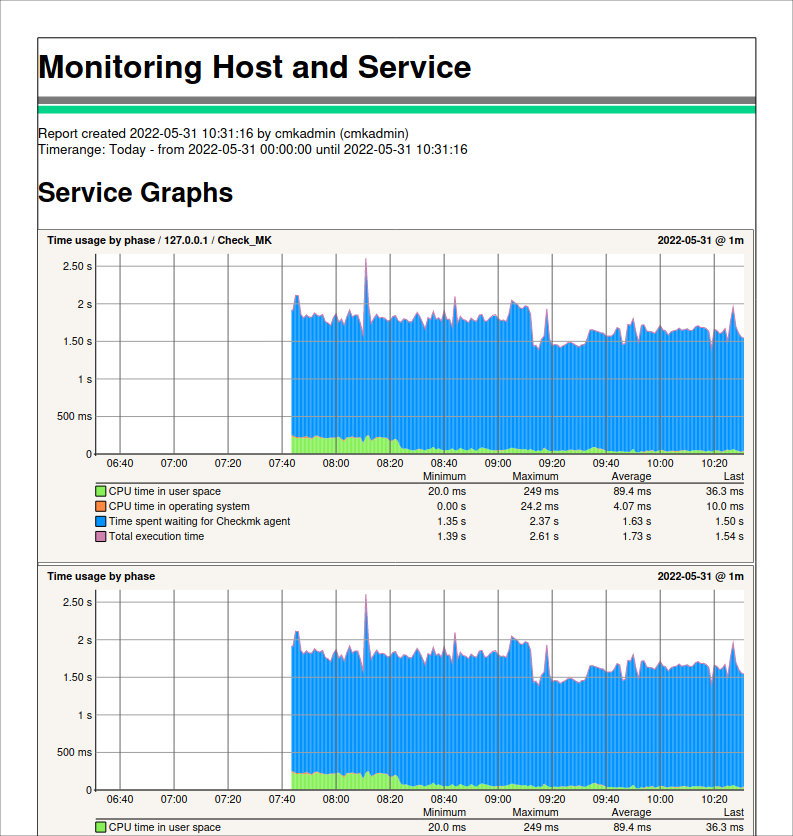Click the '2.50 s' y-axis label on Check_MK graph
The width and height of the screenshot is (793, 836).
pyautogui.click(x=77, y=266)
